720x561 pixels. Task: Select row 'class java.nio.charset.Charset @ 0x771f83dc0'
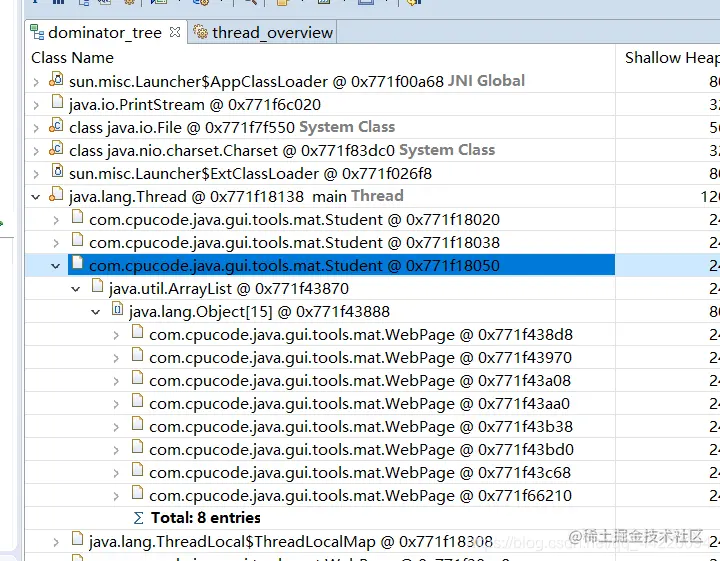(372, 151)
